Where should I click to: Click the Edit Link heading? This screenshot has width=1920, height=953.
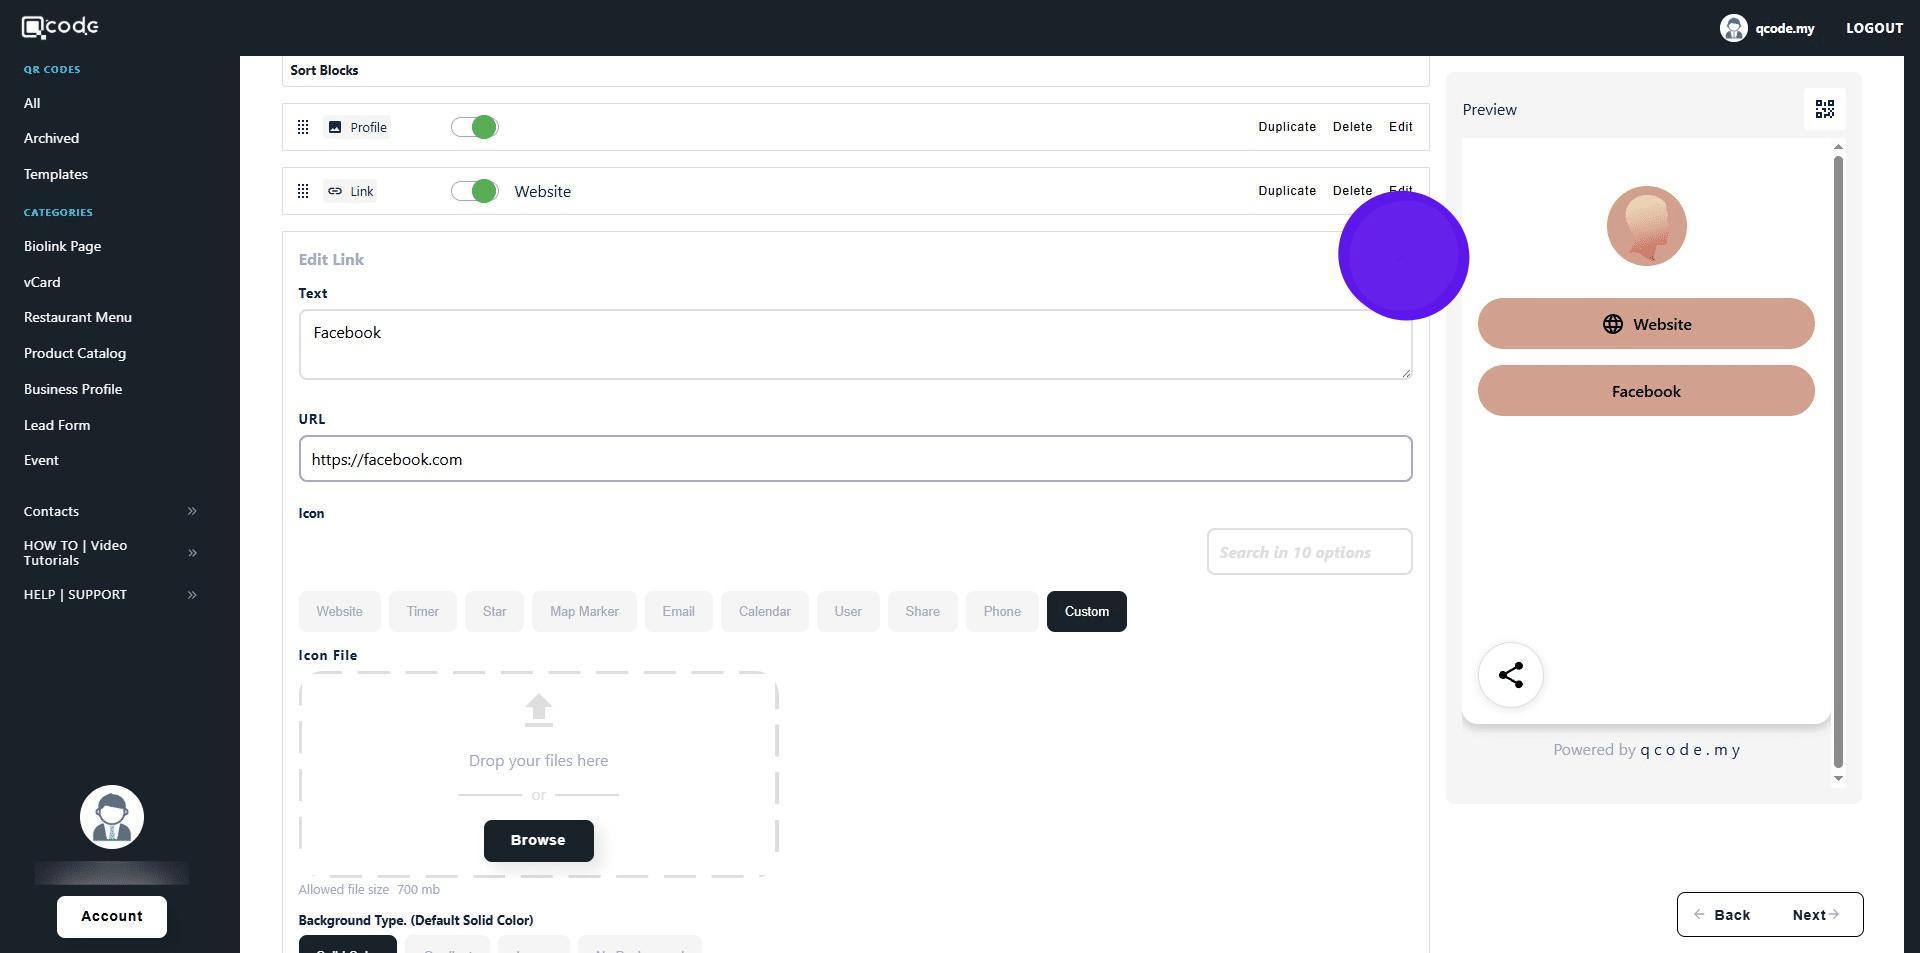coord(331,260)
